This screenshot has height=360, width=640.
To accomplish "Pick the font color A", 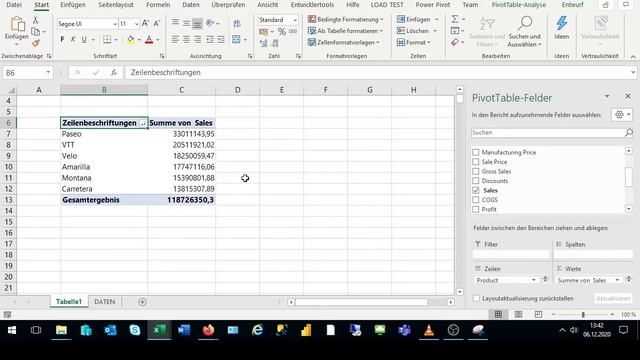I will (x=149, y=40).
